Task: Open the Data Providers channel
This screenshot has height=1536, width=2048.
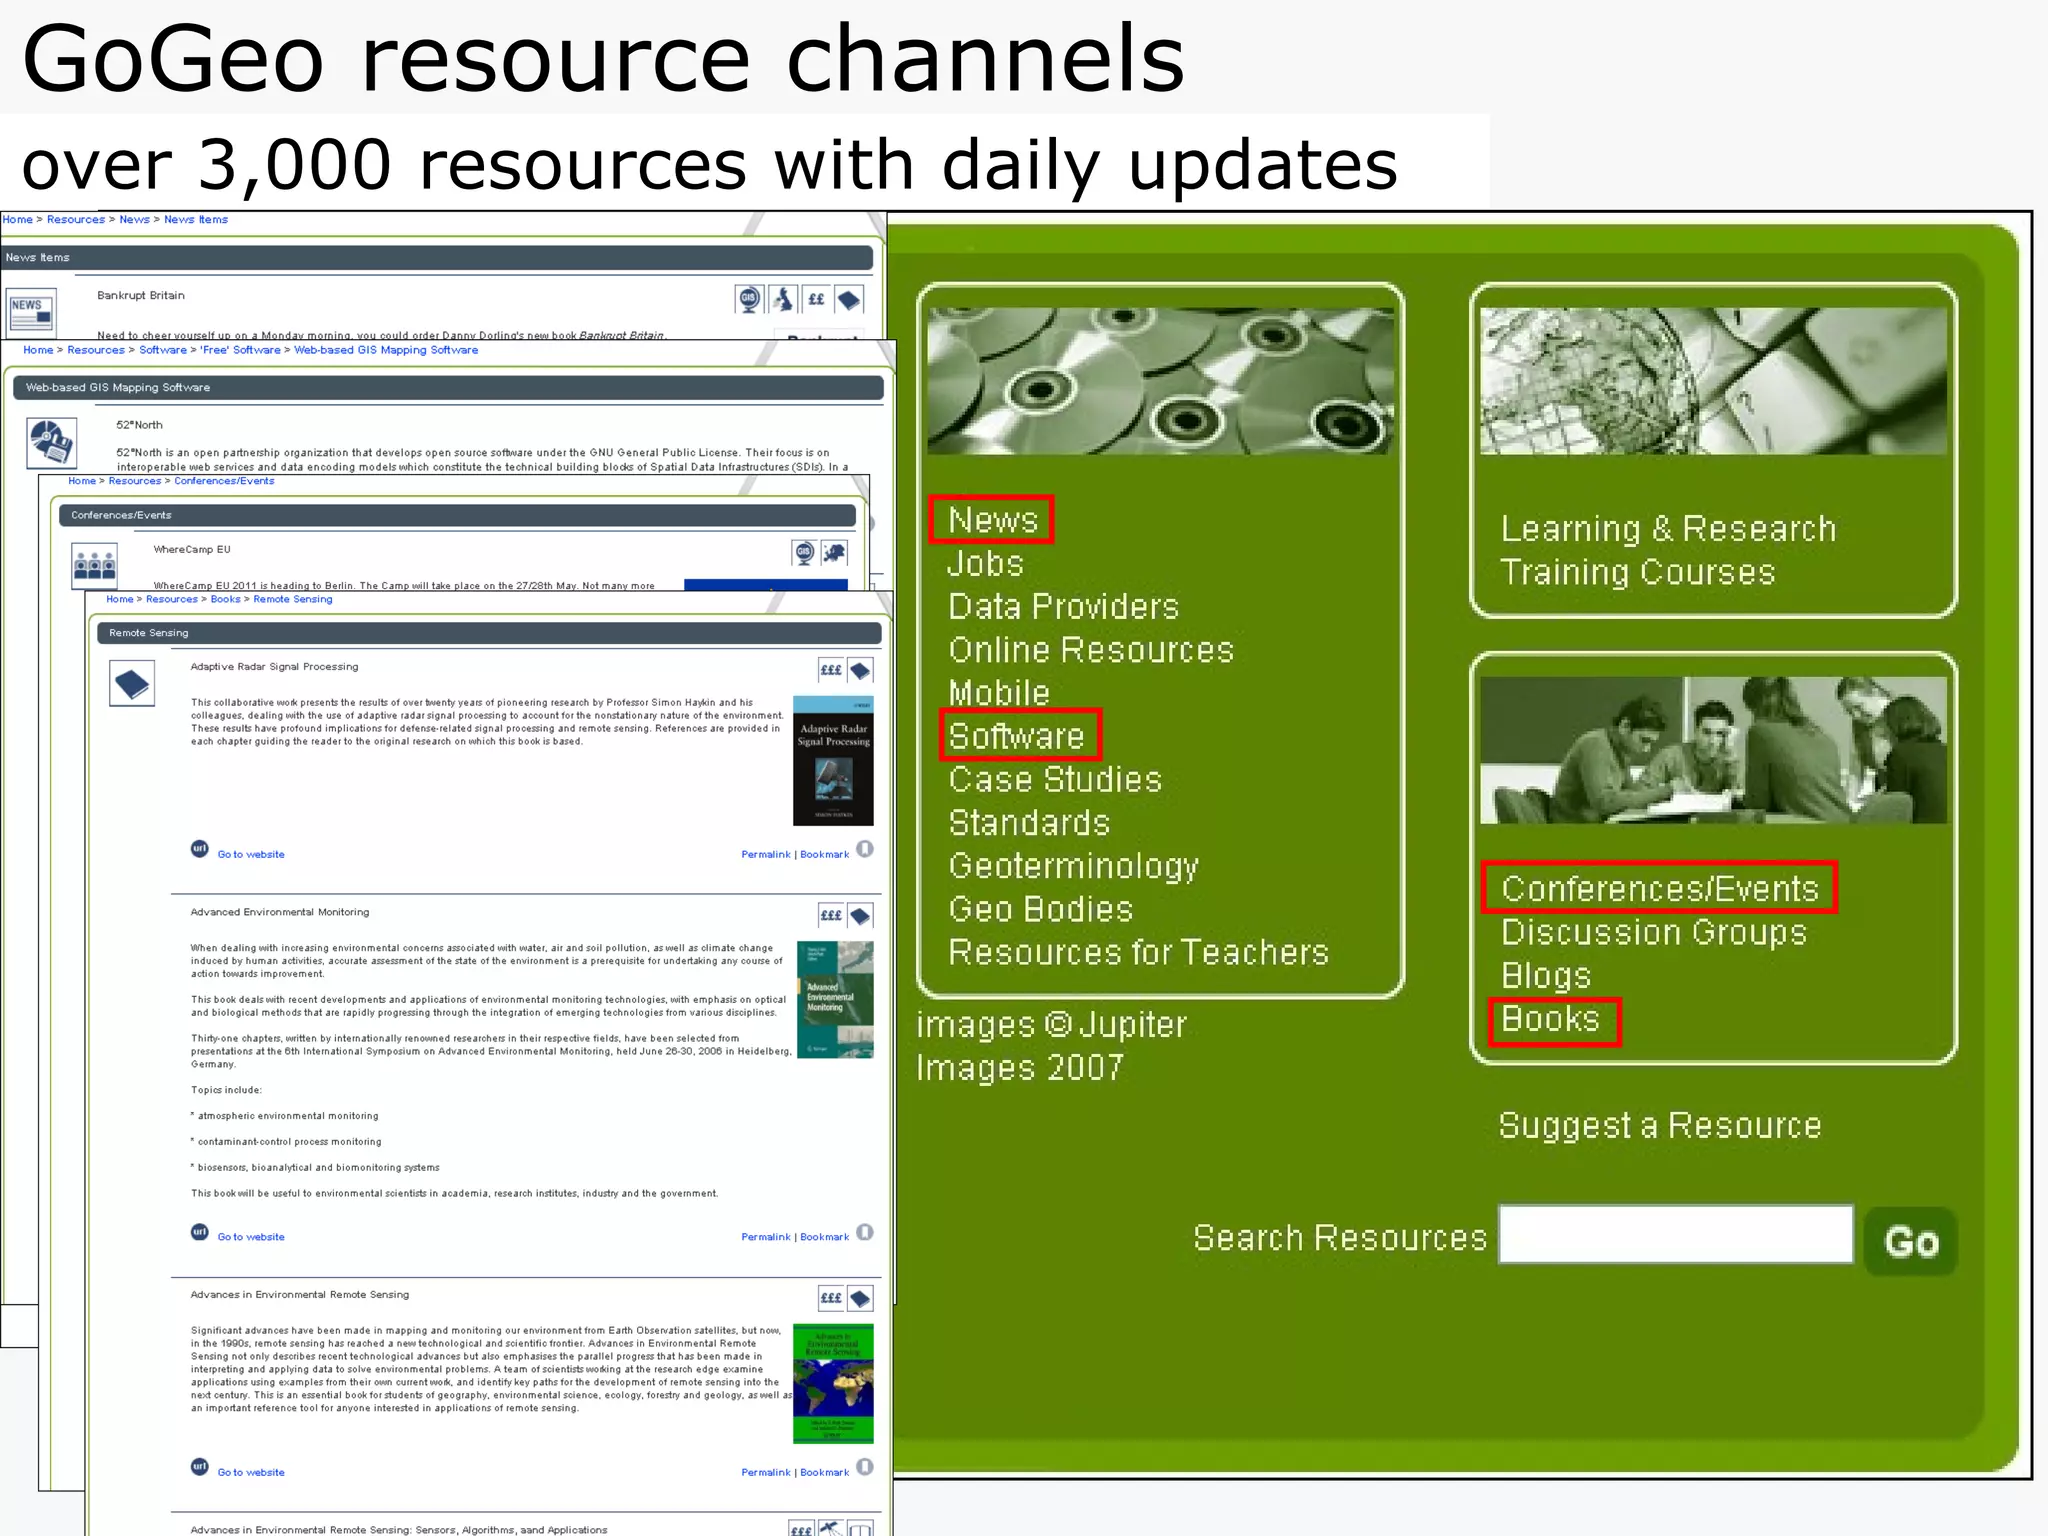Action: click(1063, 607)
